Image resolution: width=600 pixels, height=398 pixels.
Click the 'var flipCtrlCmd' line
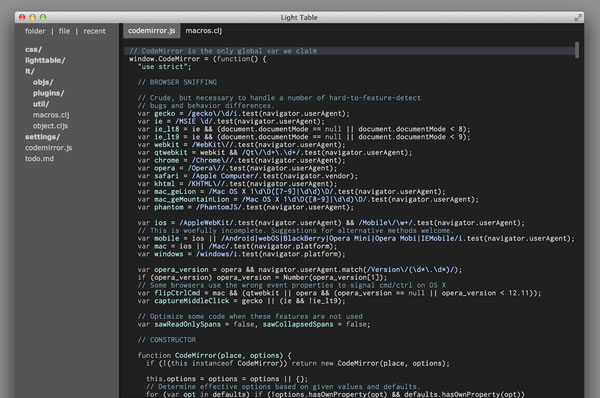coord(339,293)
